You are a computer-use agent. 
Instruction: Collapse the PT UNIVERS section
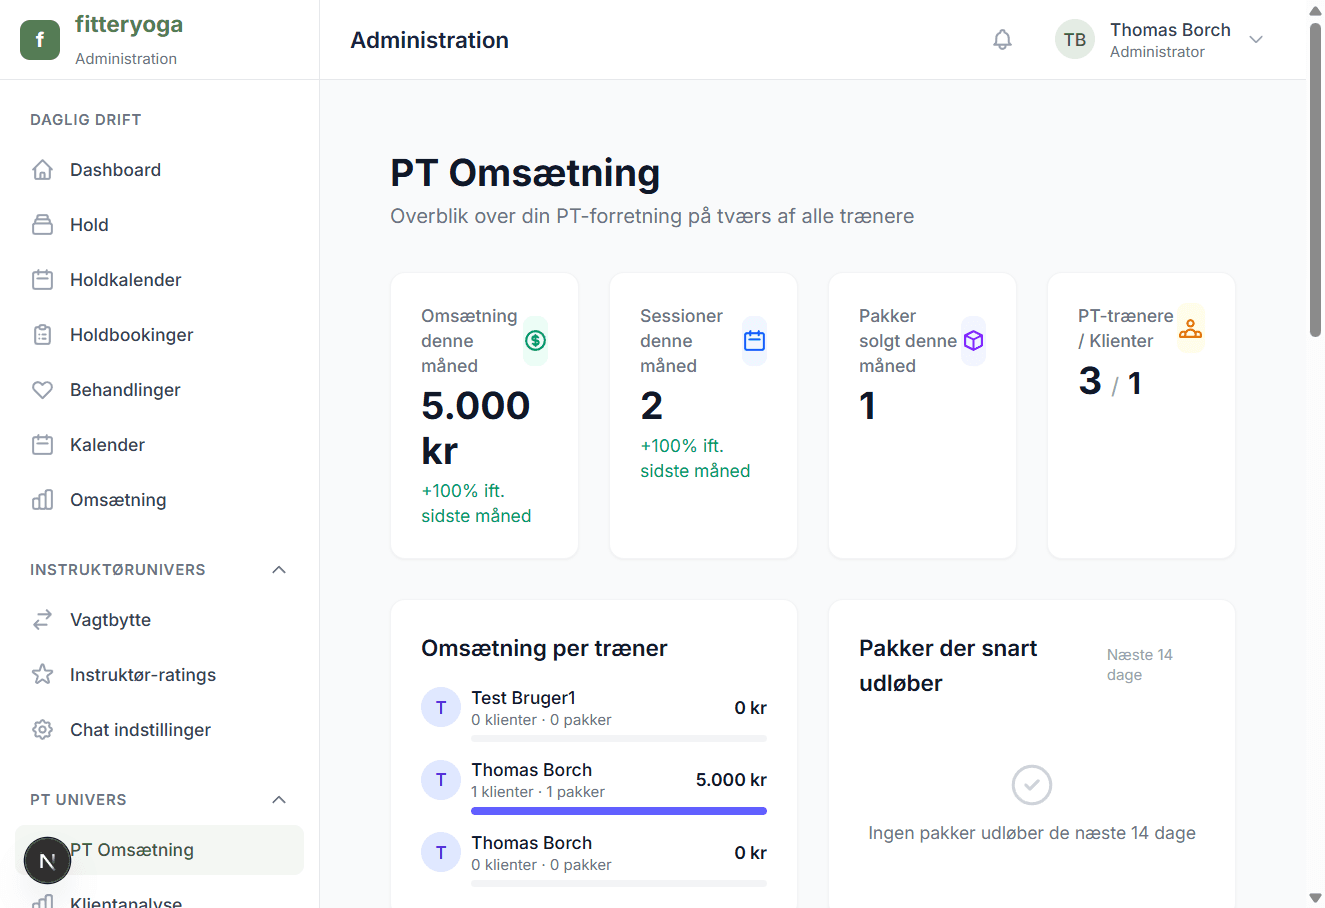279,799
